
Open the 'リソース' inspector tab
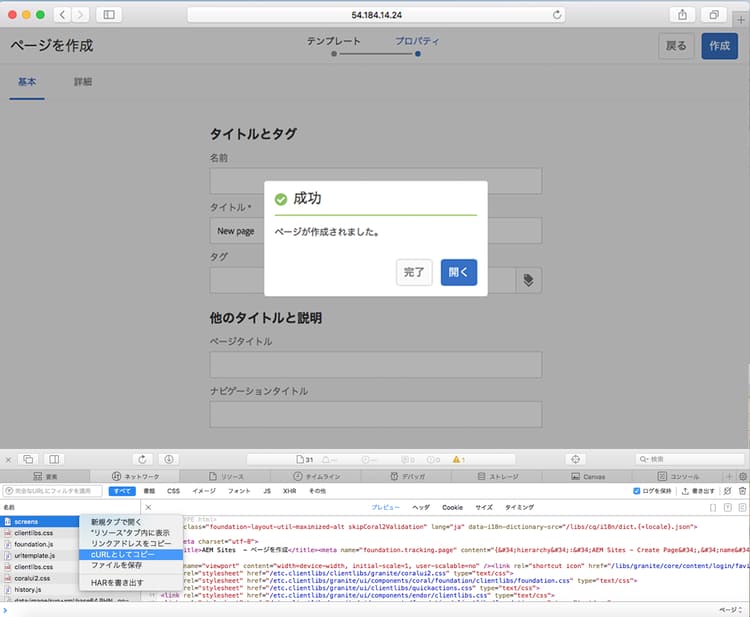[226, 476]
